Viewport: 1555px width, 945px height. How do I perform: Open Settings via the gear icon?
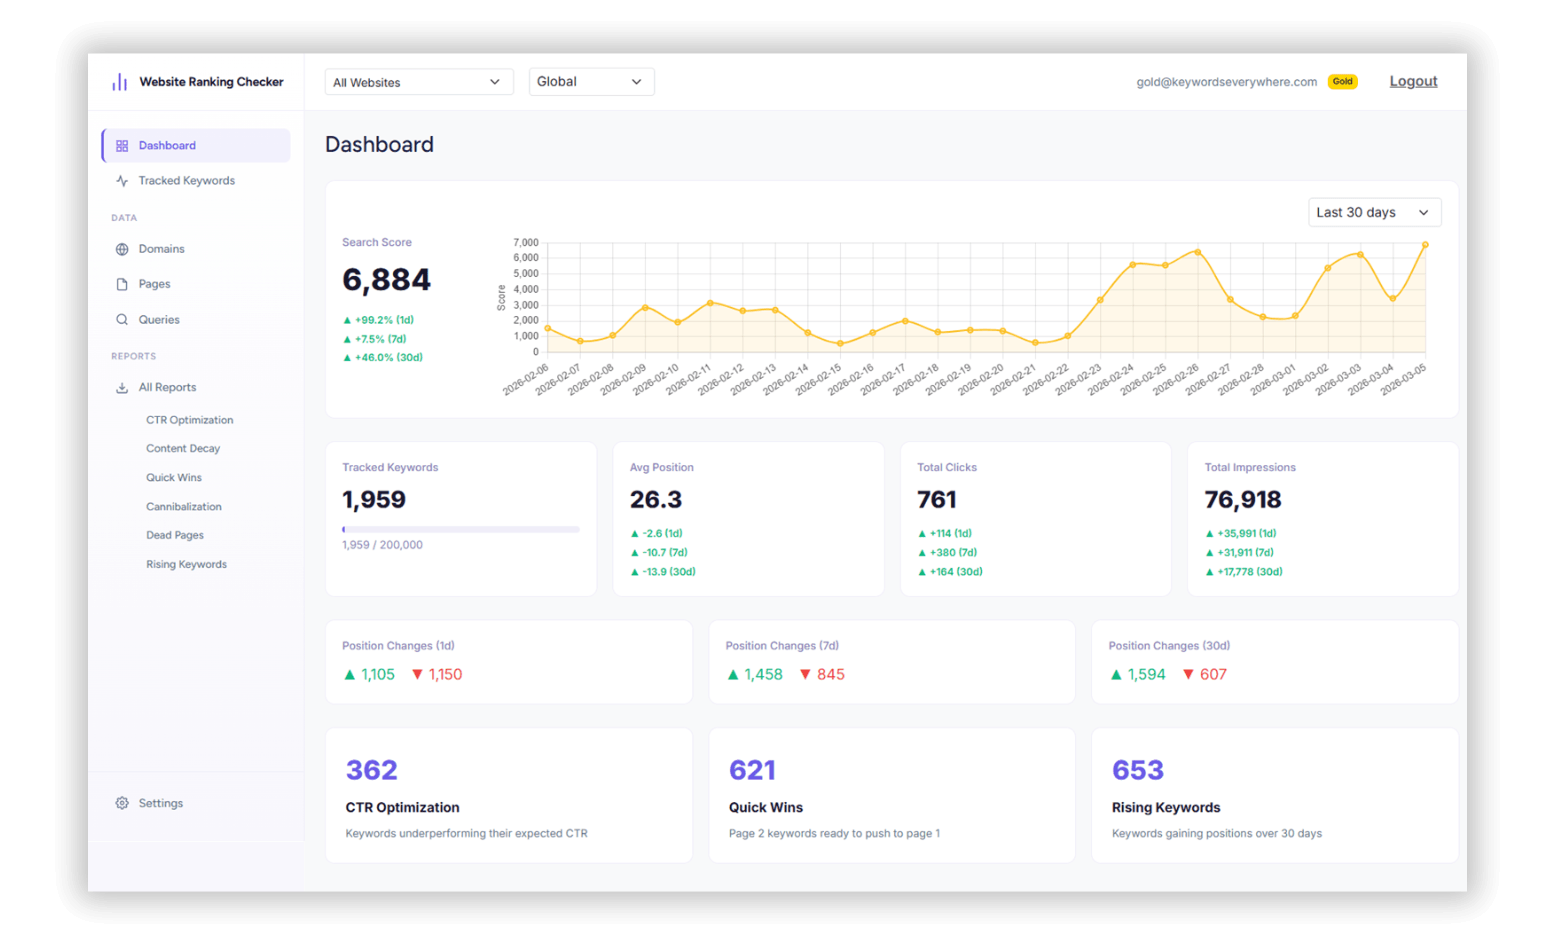click(122, 803)
